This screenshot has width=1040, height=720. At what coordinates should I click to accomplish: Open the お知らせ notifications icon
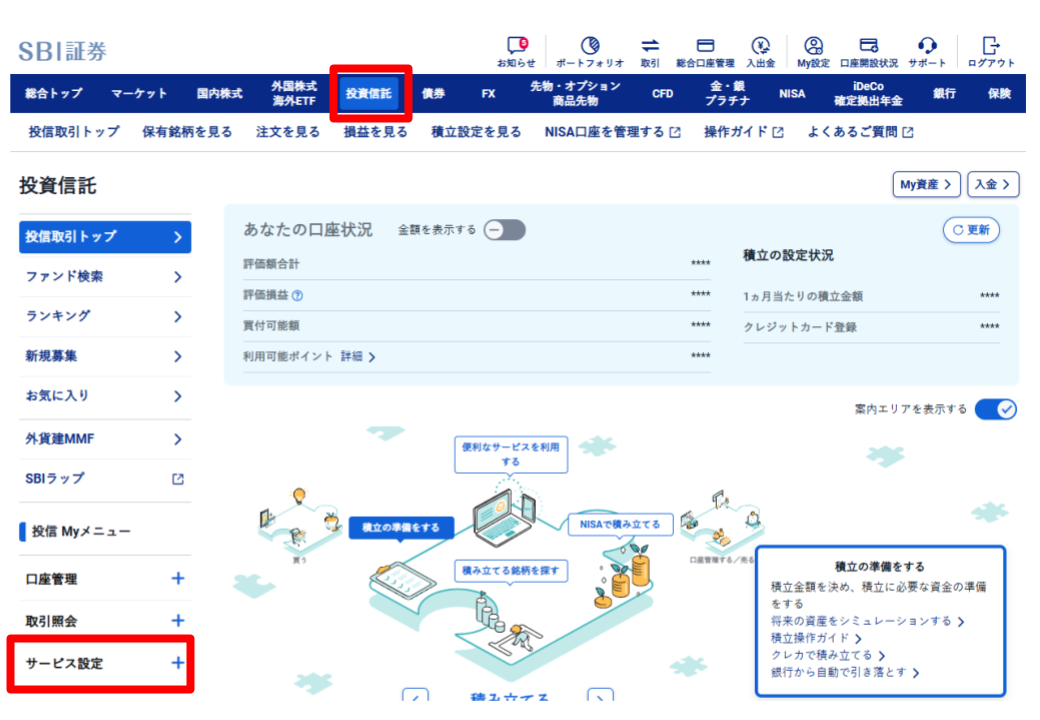[x=517, y=46]
